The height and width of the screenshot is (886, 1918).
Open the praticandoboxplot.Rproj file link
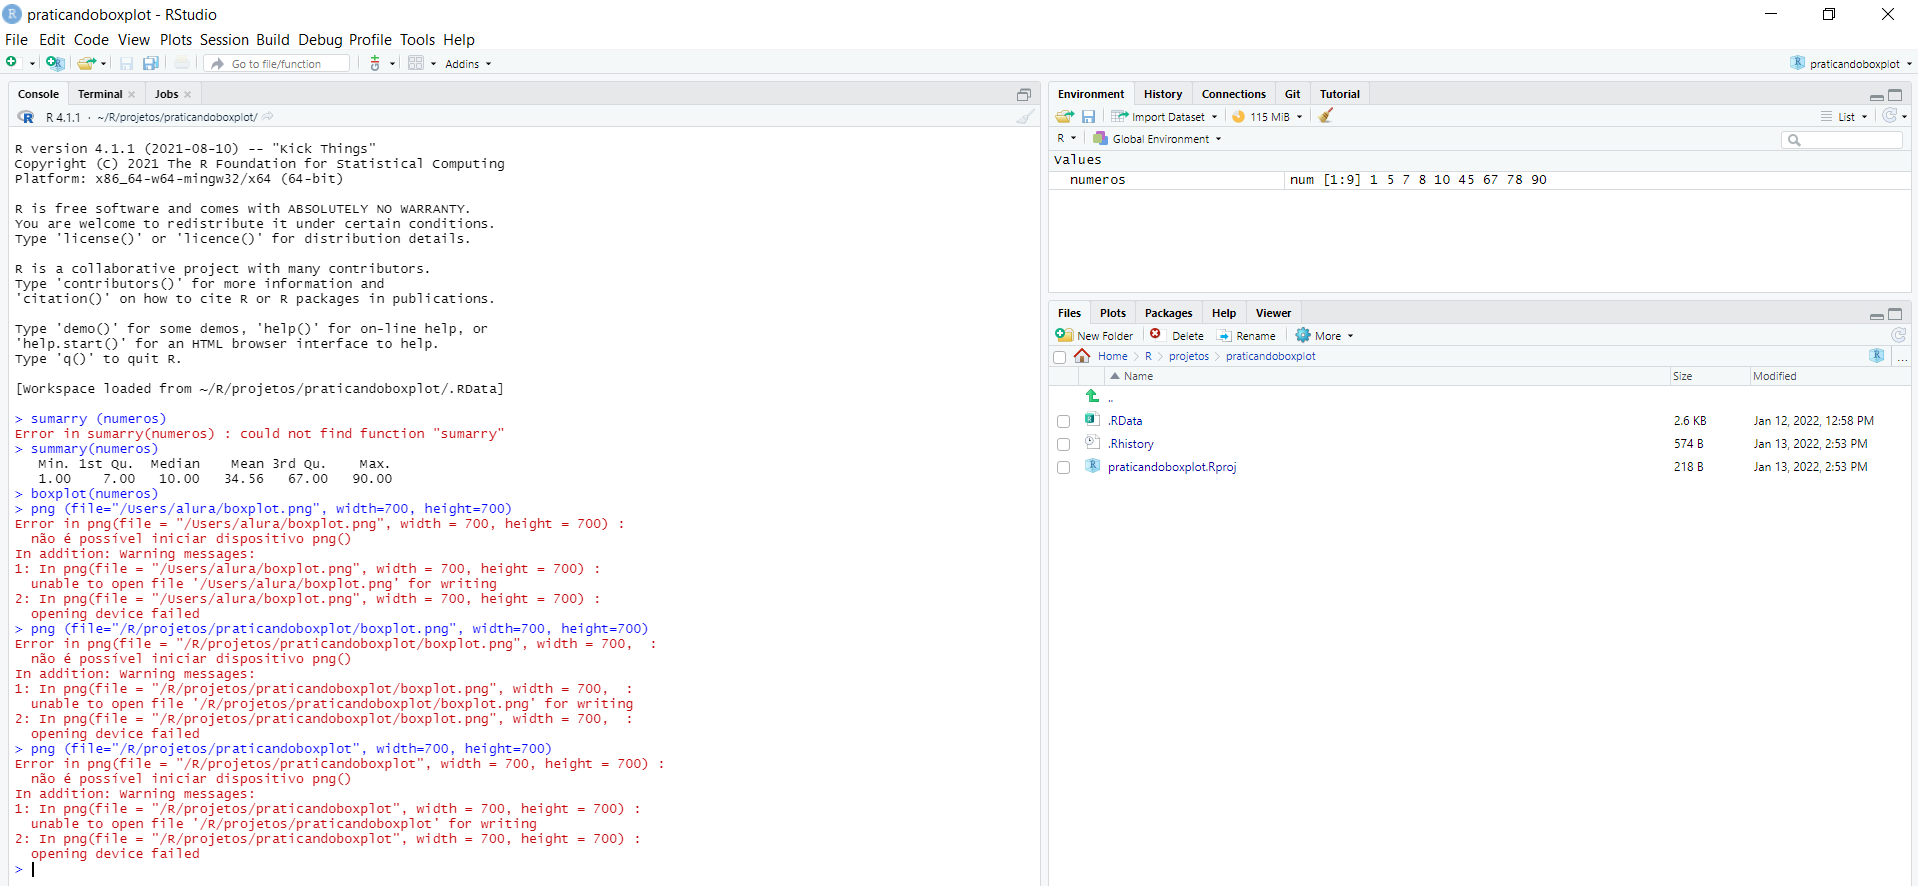[1172, 467]
